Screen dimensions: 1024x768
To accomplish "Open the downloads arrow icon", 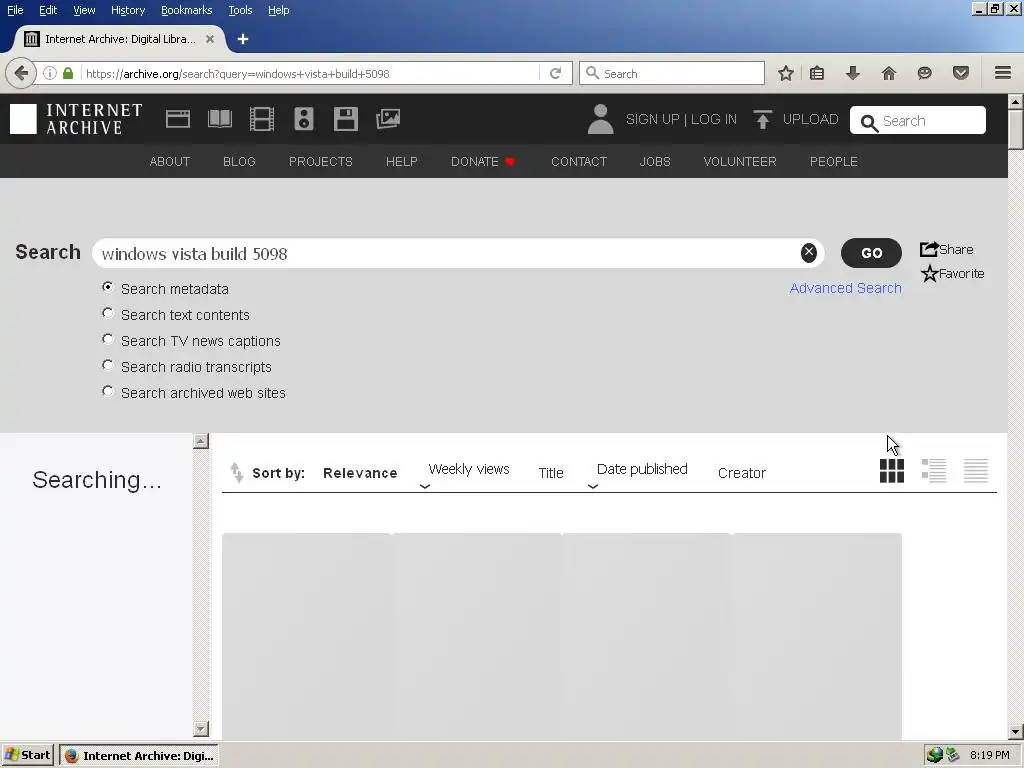I will 853,73.
